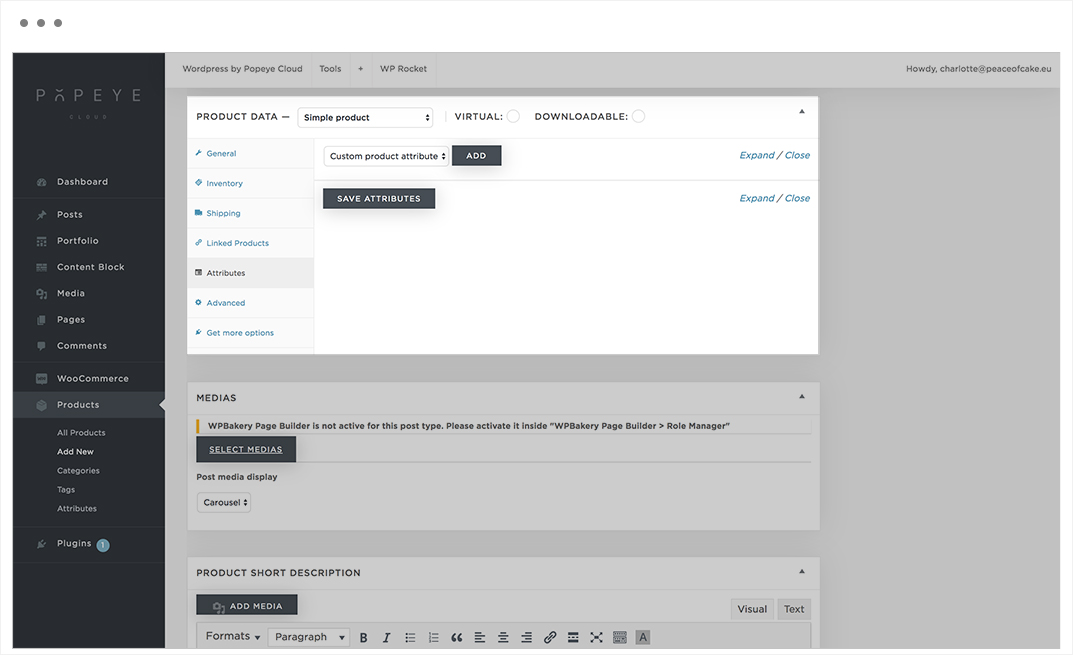The image size is (1073, 655).
Task: Click the Bold formatting icon
Action: (363, 638)
